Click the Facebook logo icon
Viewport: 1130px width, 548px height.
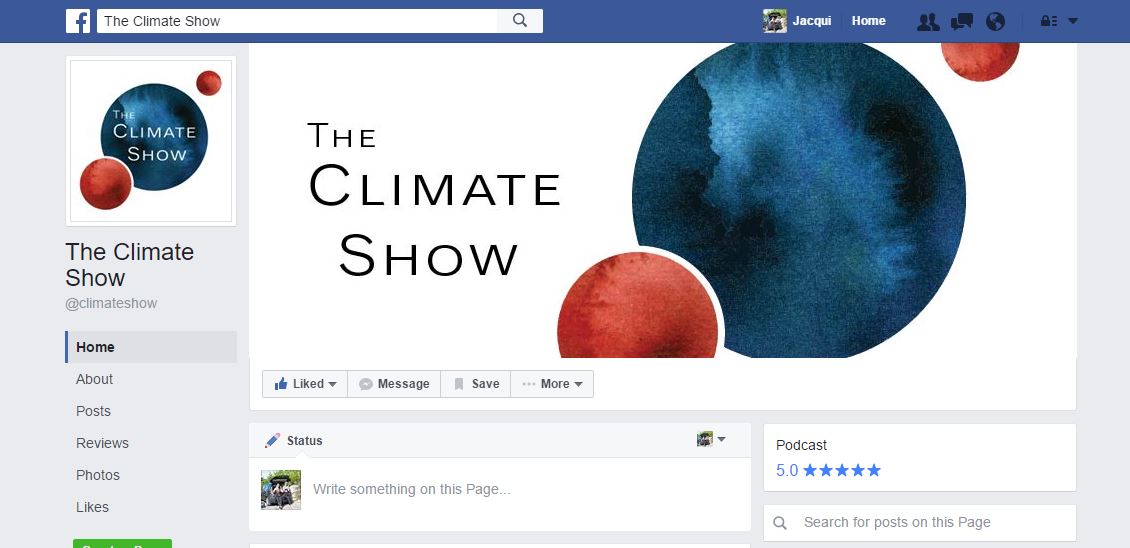78,21
